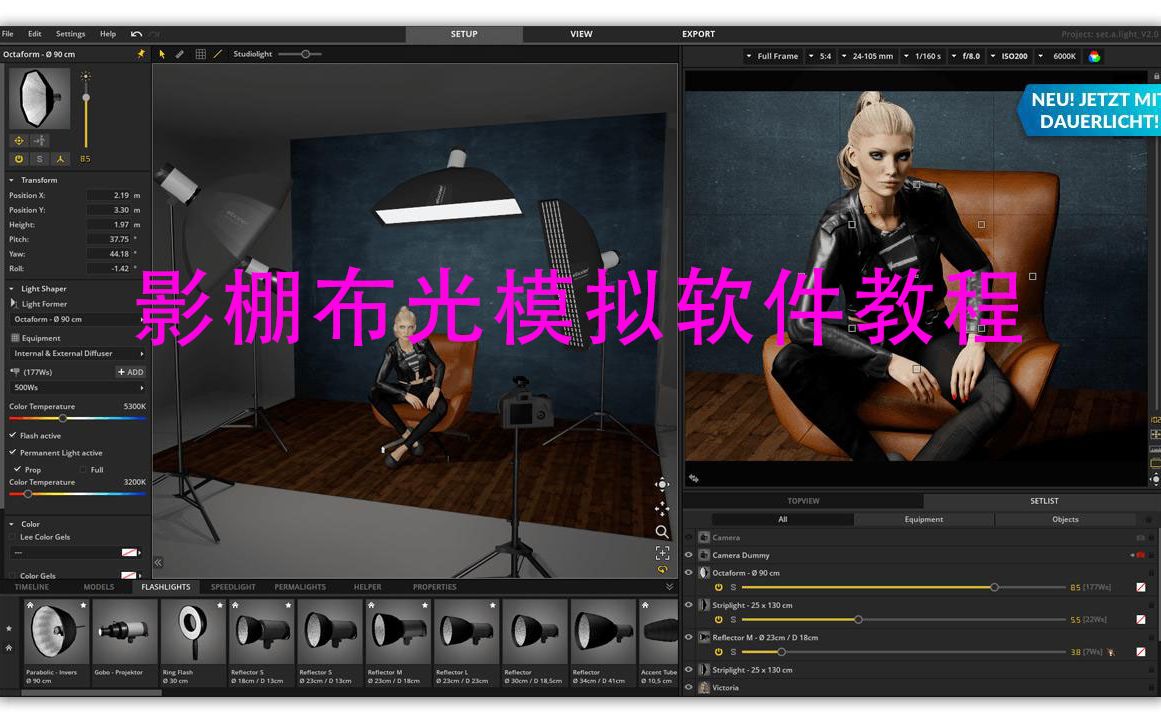Open the magnifier zoom tool in the 3D viewport

(662, 532)
